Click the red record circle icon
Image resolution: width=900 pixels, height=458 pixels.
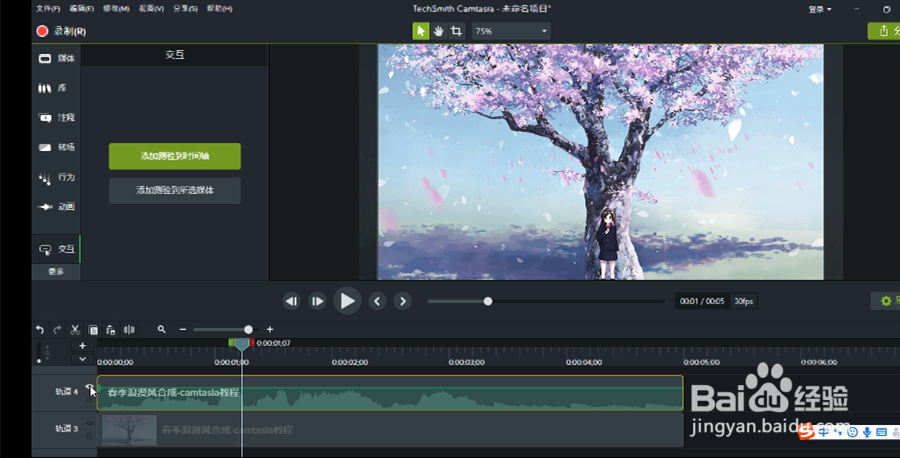[x=42, y=31]
